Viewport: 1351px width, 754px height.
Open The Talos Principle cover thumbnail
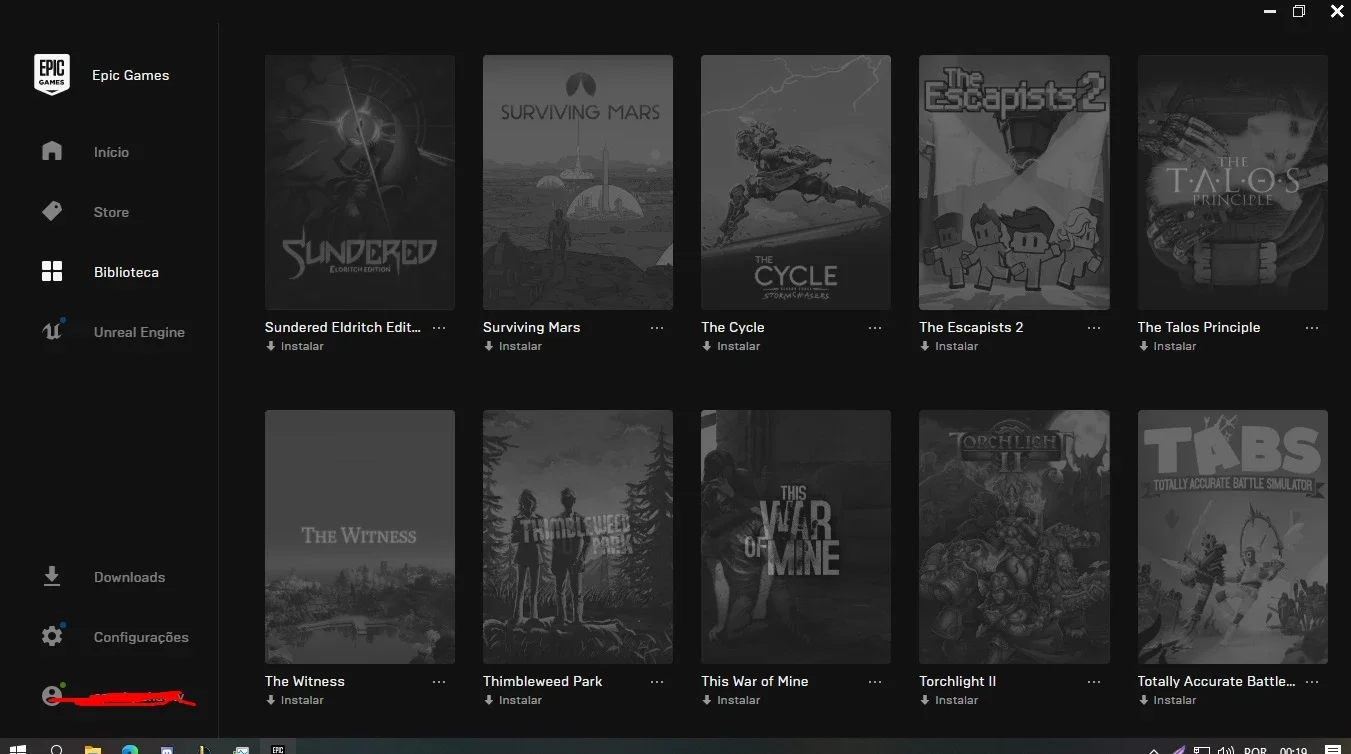click(x=1233, y=182)
